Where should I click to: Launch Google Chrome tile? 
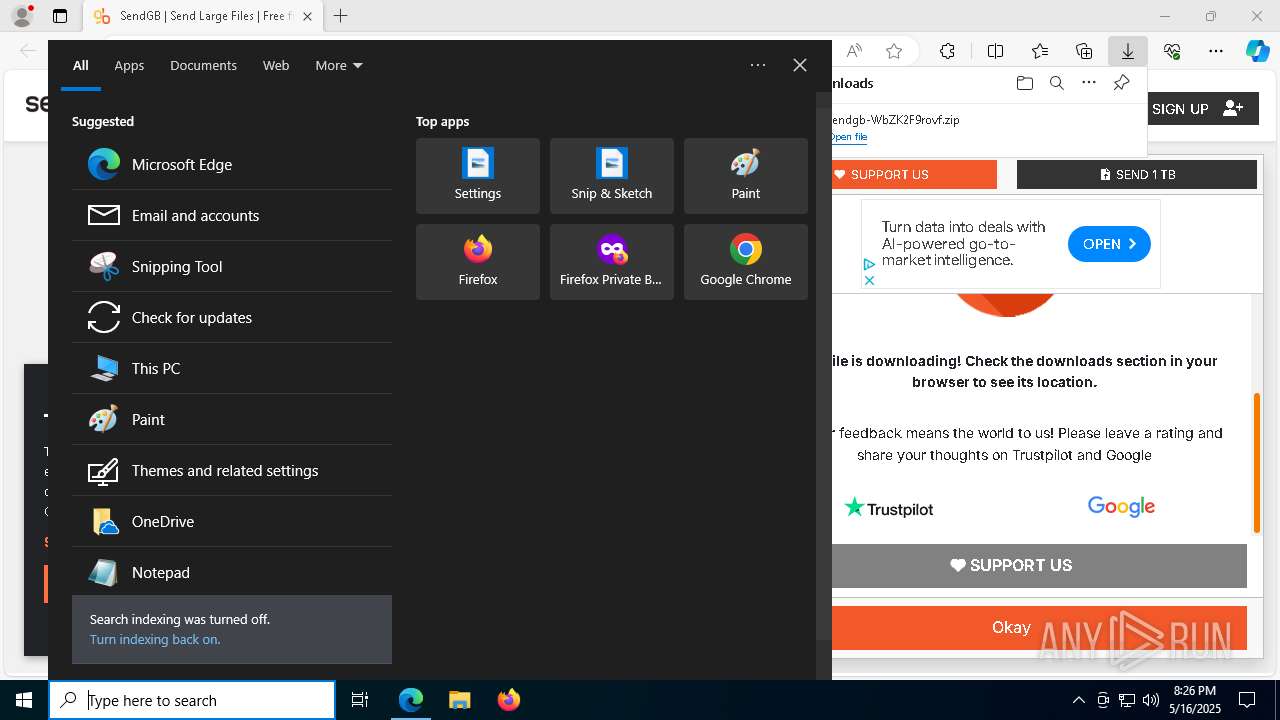tap(746, 262)
